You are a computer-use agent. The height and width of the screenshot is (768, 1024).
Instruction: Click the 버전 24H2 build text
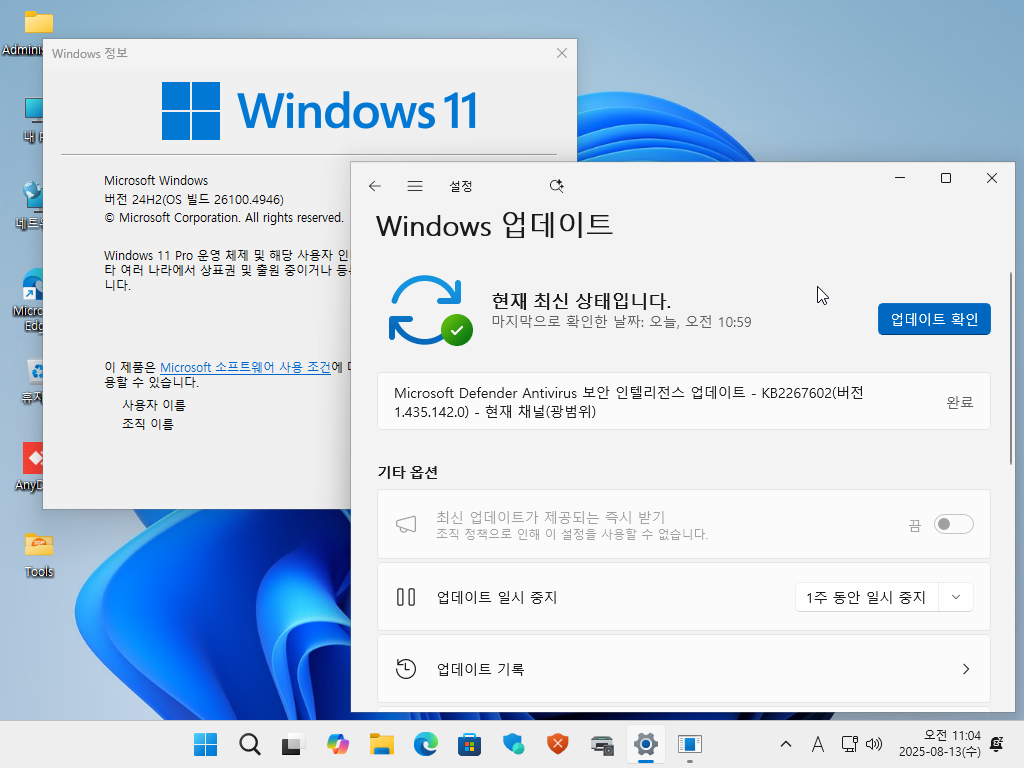tap(194, 199)
